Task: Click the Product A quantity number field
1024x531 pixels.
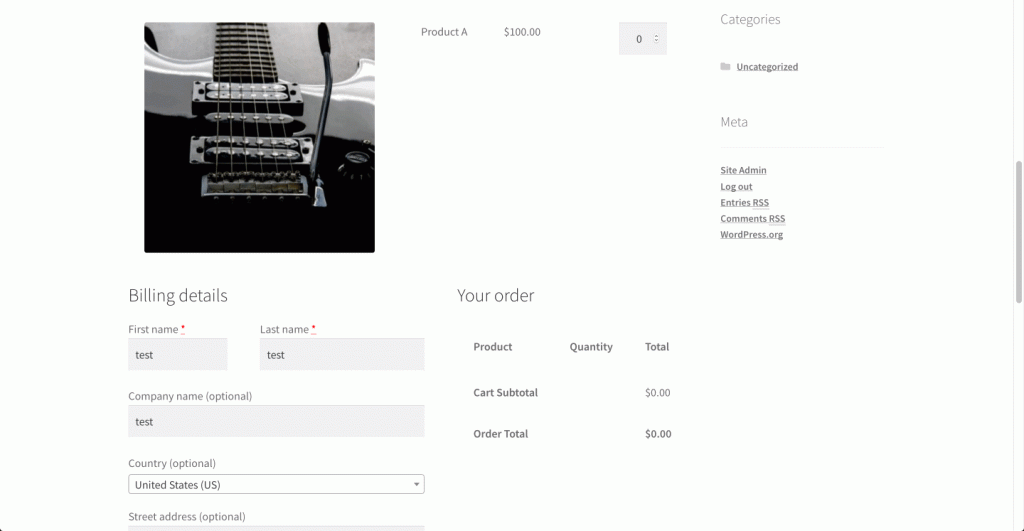Action: click(x=638, y=39)
